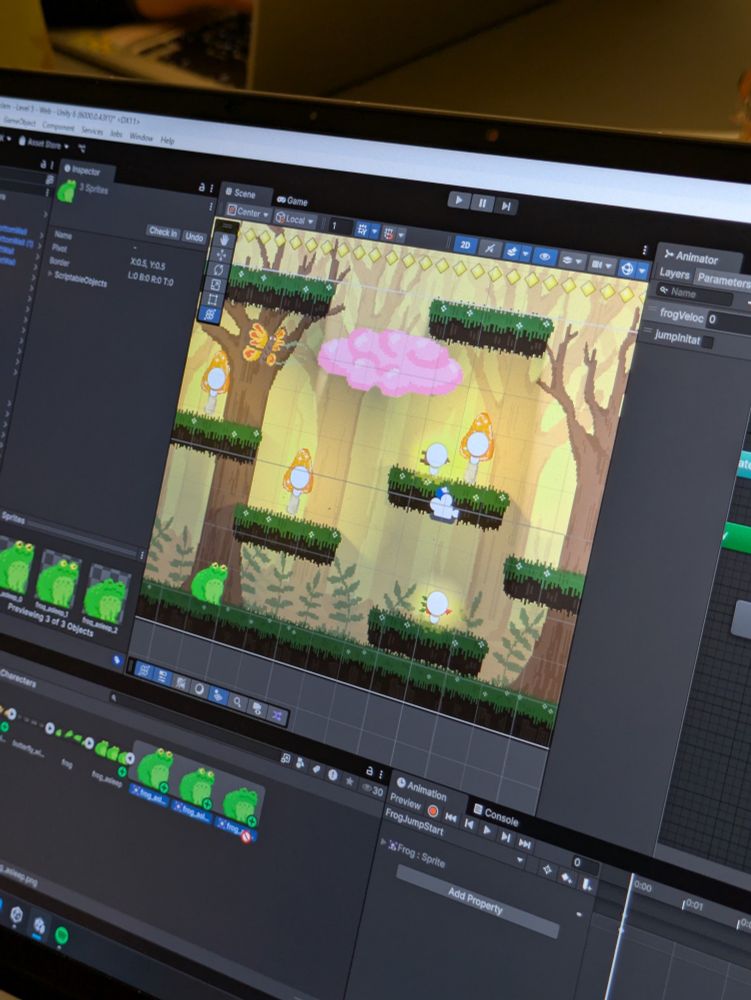The image size is (751, 1000).
Task: Select the Rotate tool in Scene
Action: pyautogui.click(x=219, y=270)
